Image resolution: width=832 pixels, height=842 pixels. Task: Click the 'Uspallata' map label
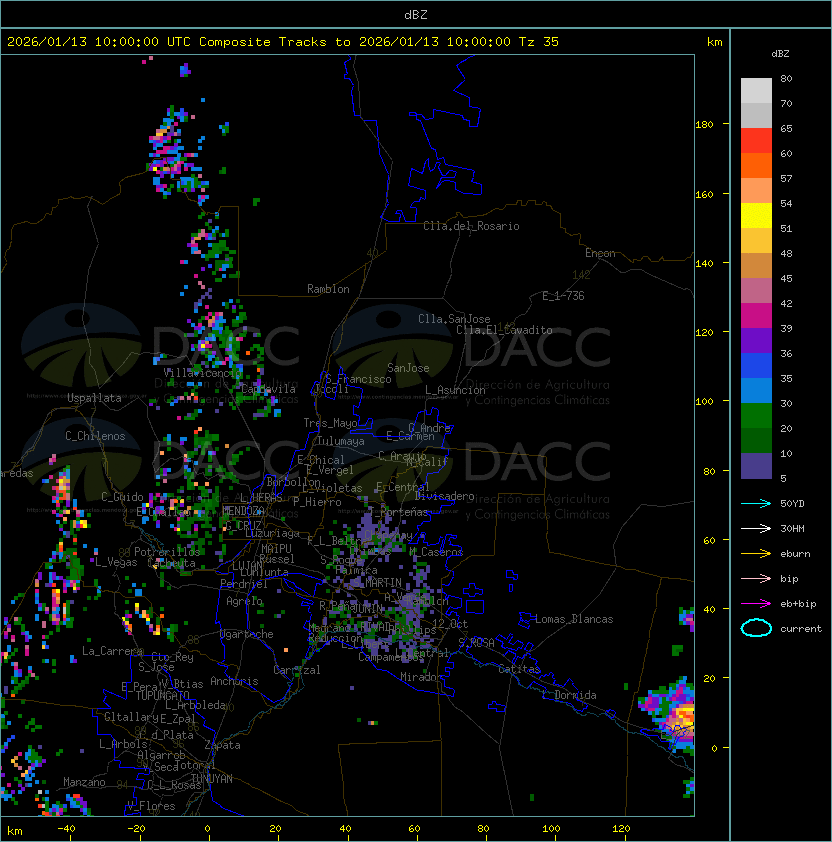coord(94,398)
